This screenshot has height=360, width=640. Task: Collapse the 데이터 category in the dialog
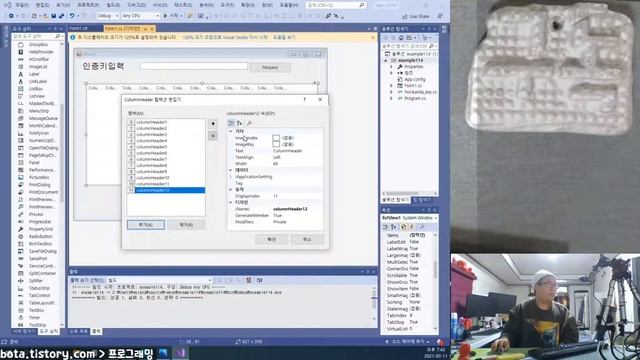231,170
